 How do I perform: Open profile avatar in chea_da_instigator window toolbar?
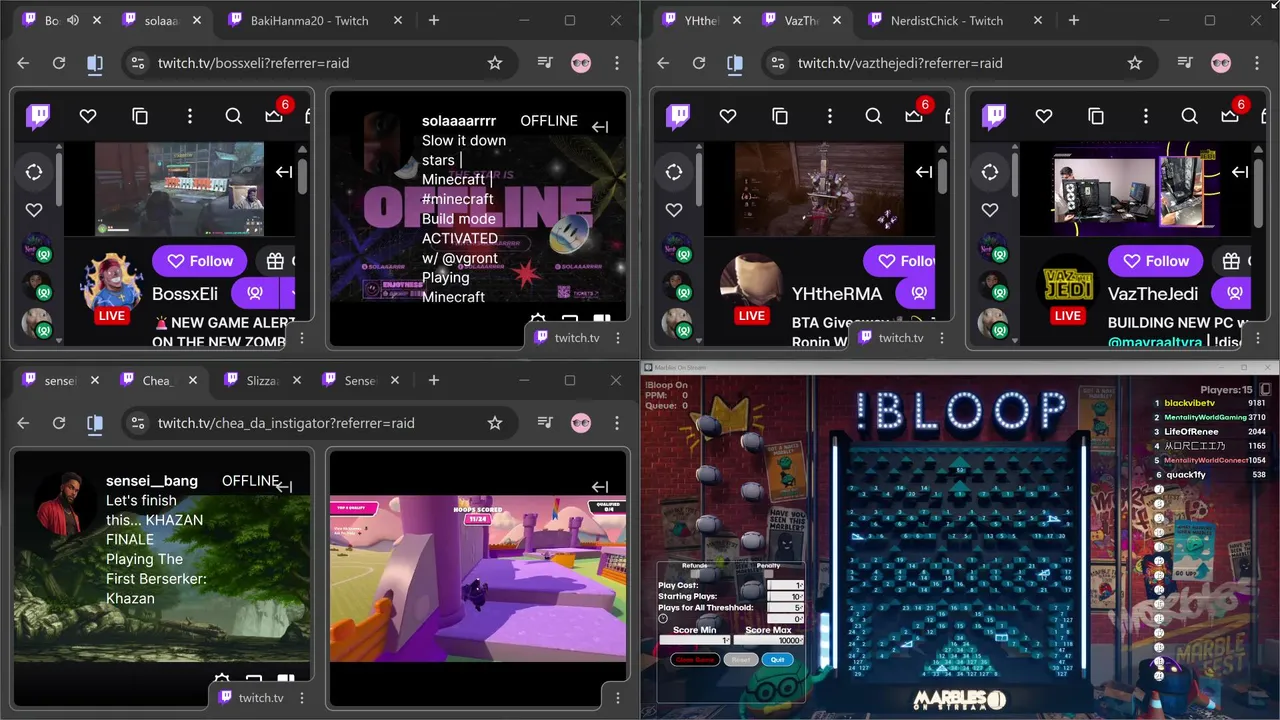(x=581, y=423)
